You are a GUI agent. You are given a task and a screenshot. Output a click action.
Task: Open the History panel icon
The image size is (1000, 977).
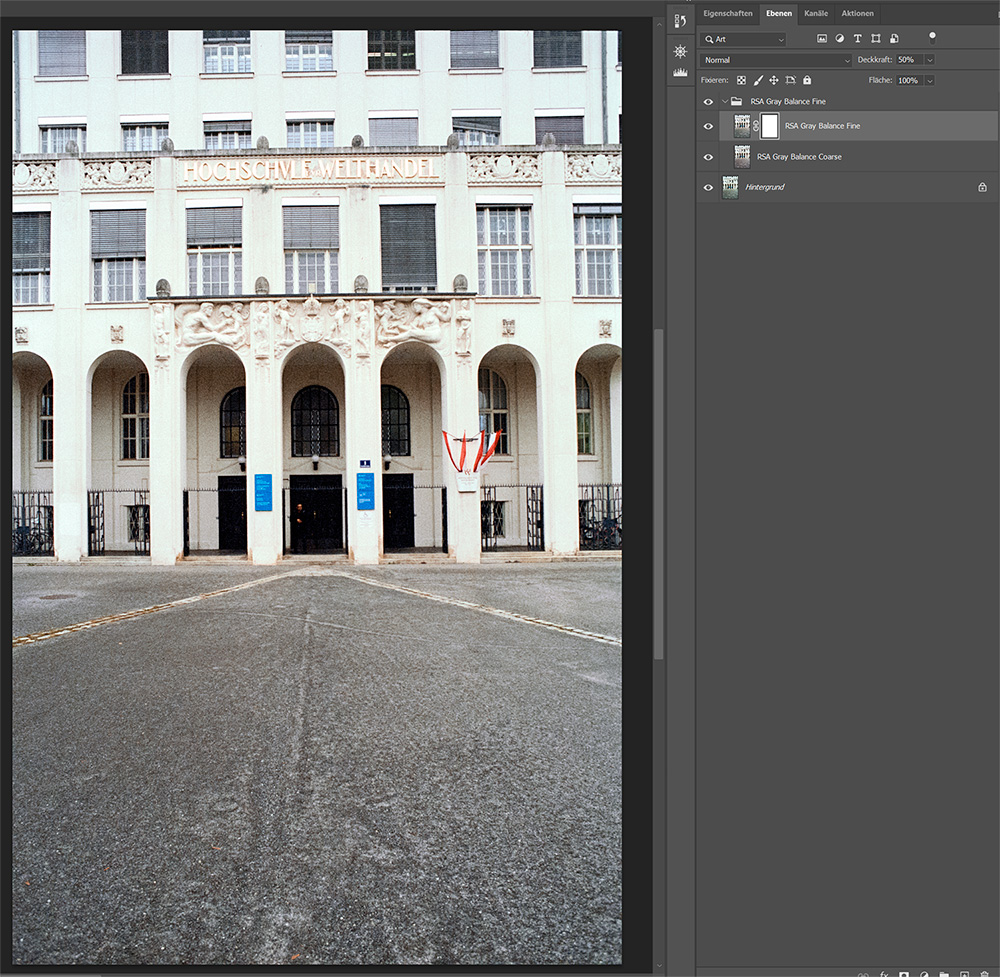pyautogui.click(x=680, y=22)
